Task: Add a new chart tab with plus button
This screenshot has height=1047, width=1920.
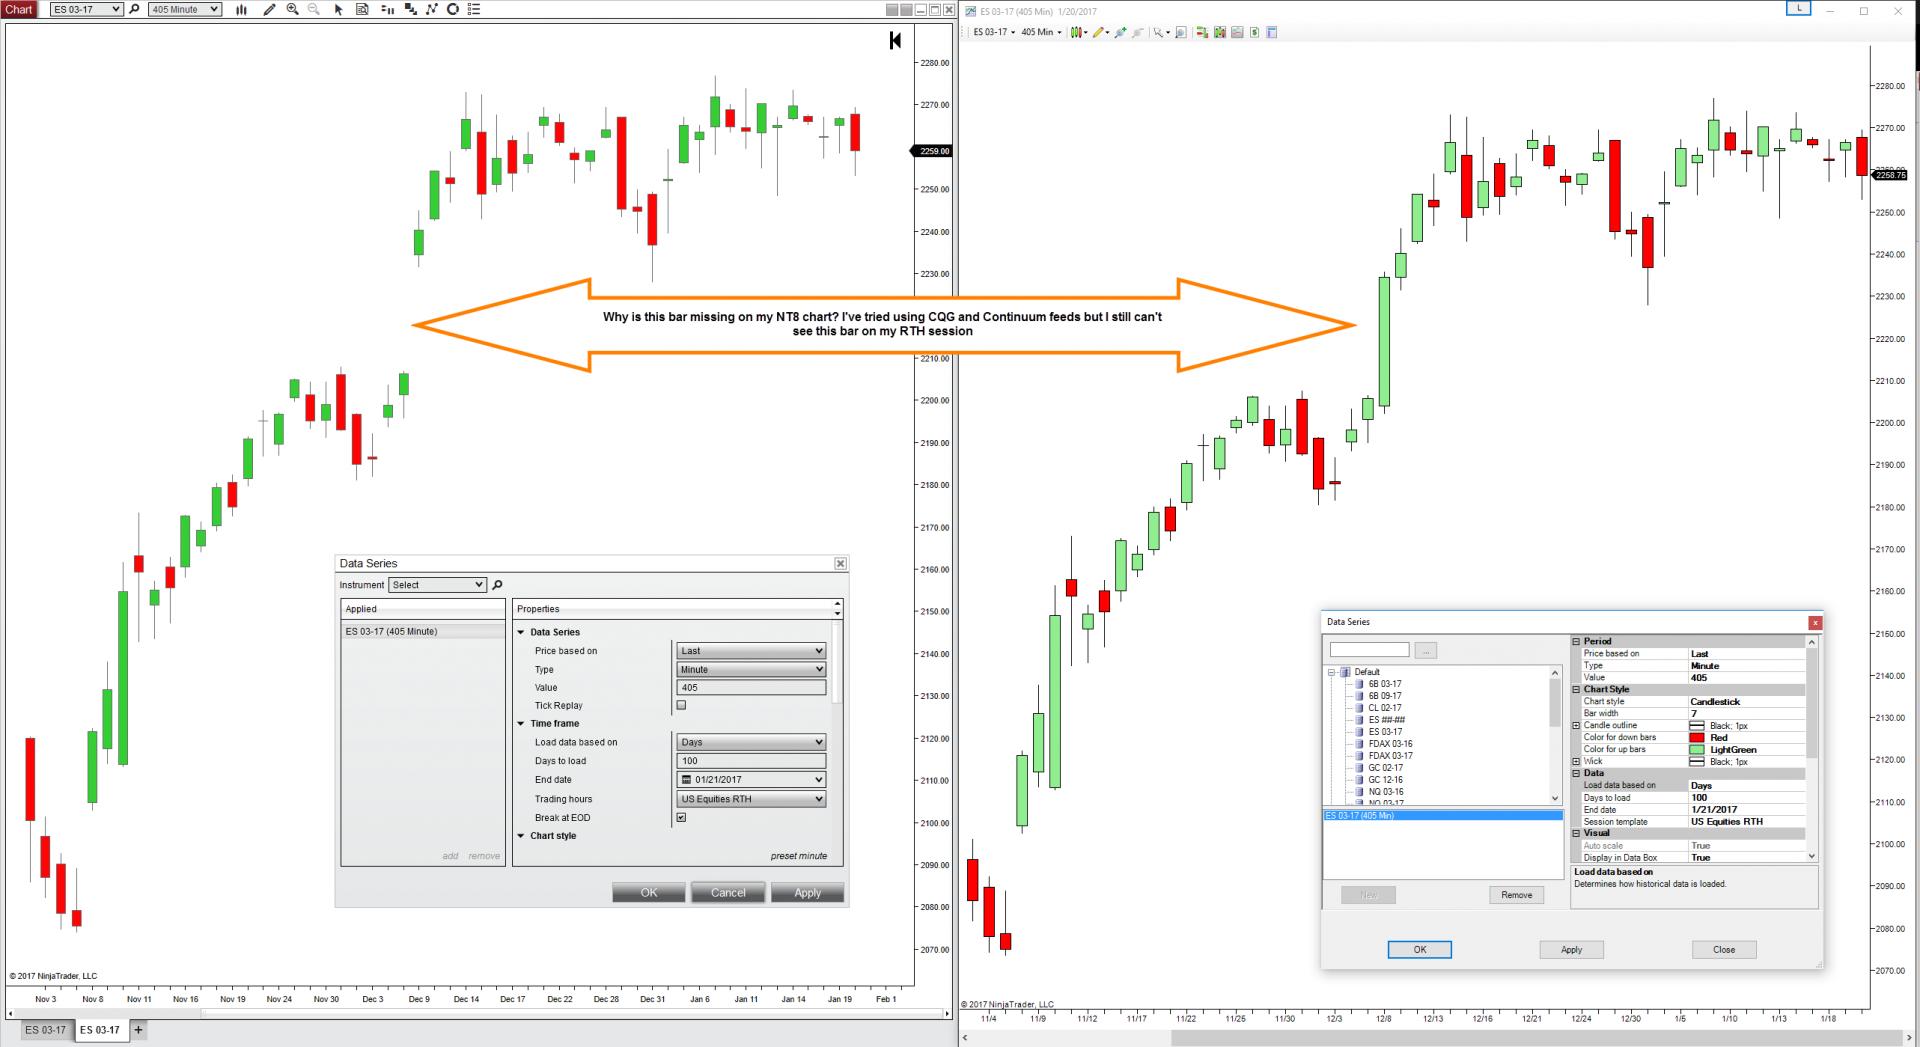Action: [138, 1030]
